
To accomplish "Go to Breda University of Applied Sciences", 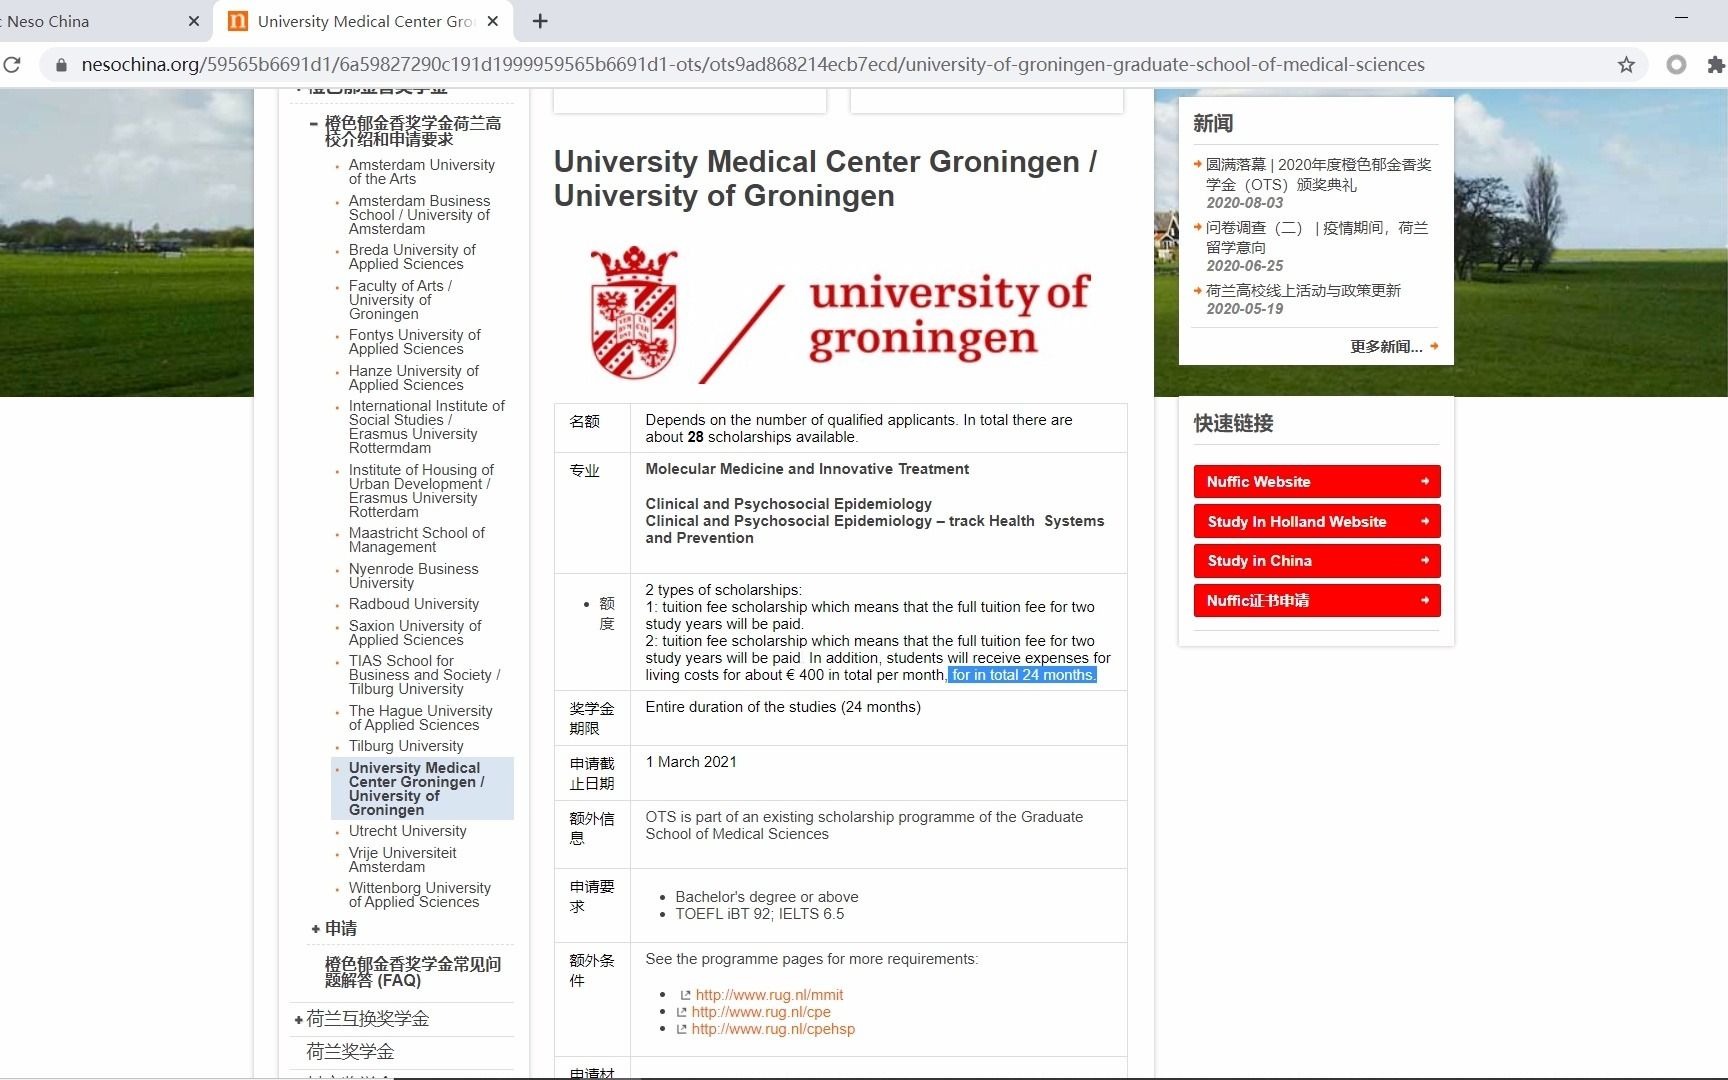I will pyautogui.click(x=411, y=257).
